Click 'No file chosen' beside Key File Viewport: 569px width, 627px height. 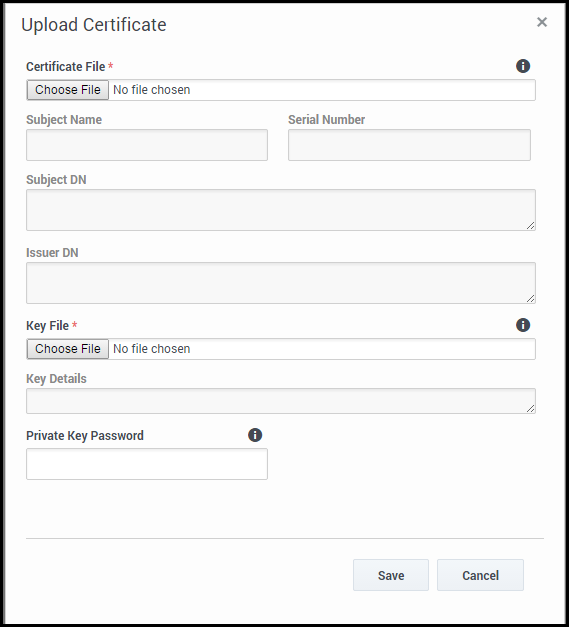(152, 349)
